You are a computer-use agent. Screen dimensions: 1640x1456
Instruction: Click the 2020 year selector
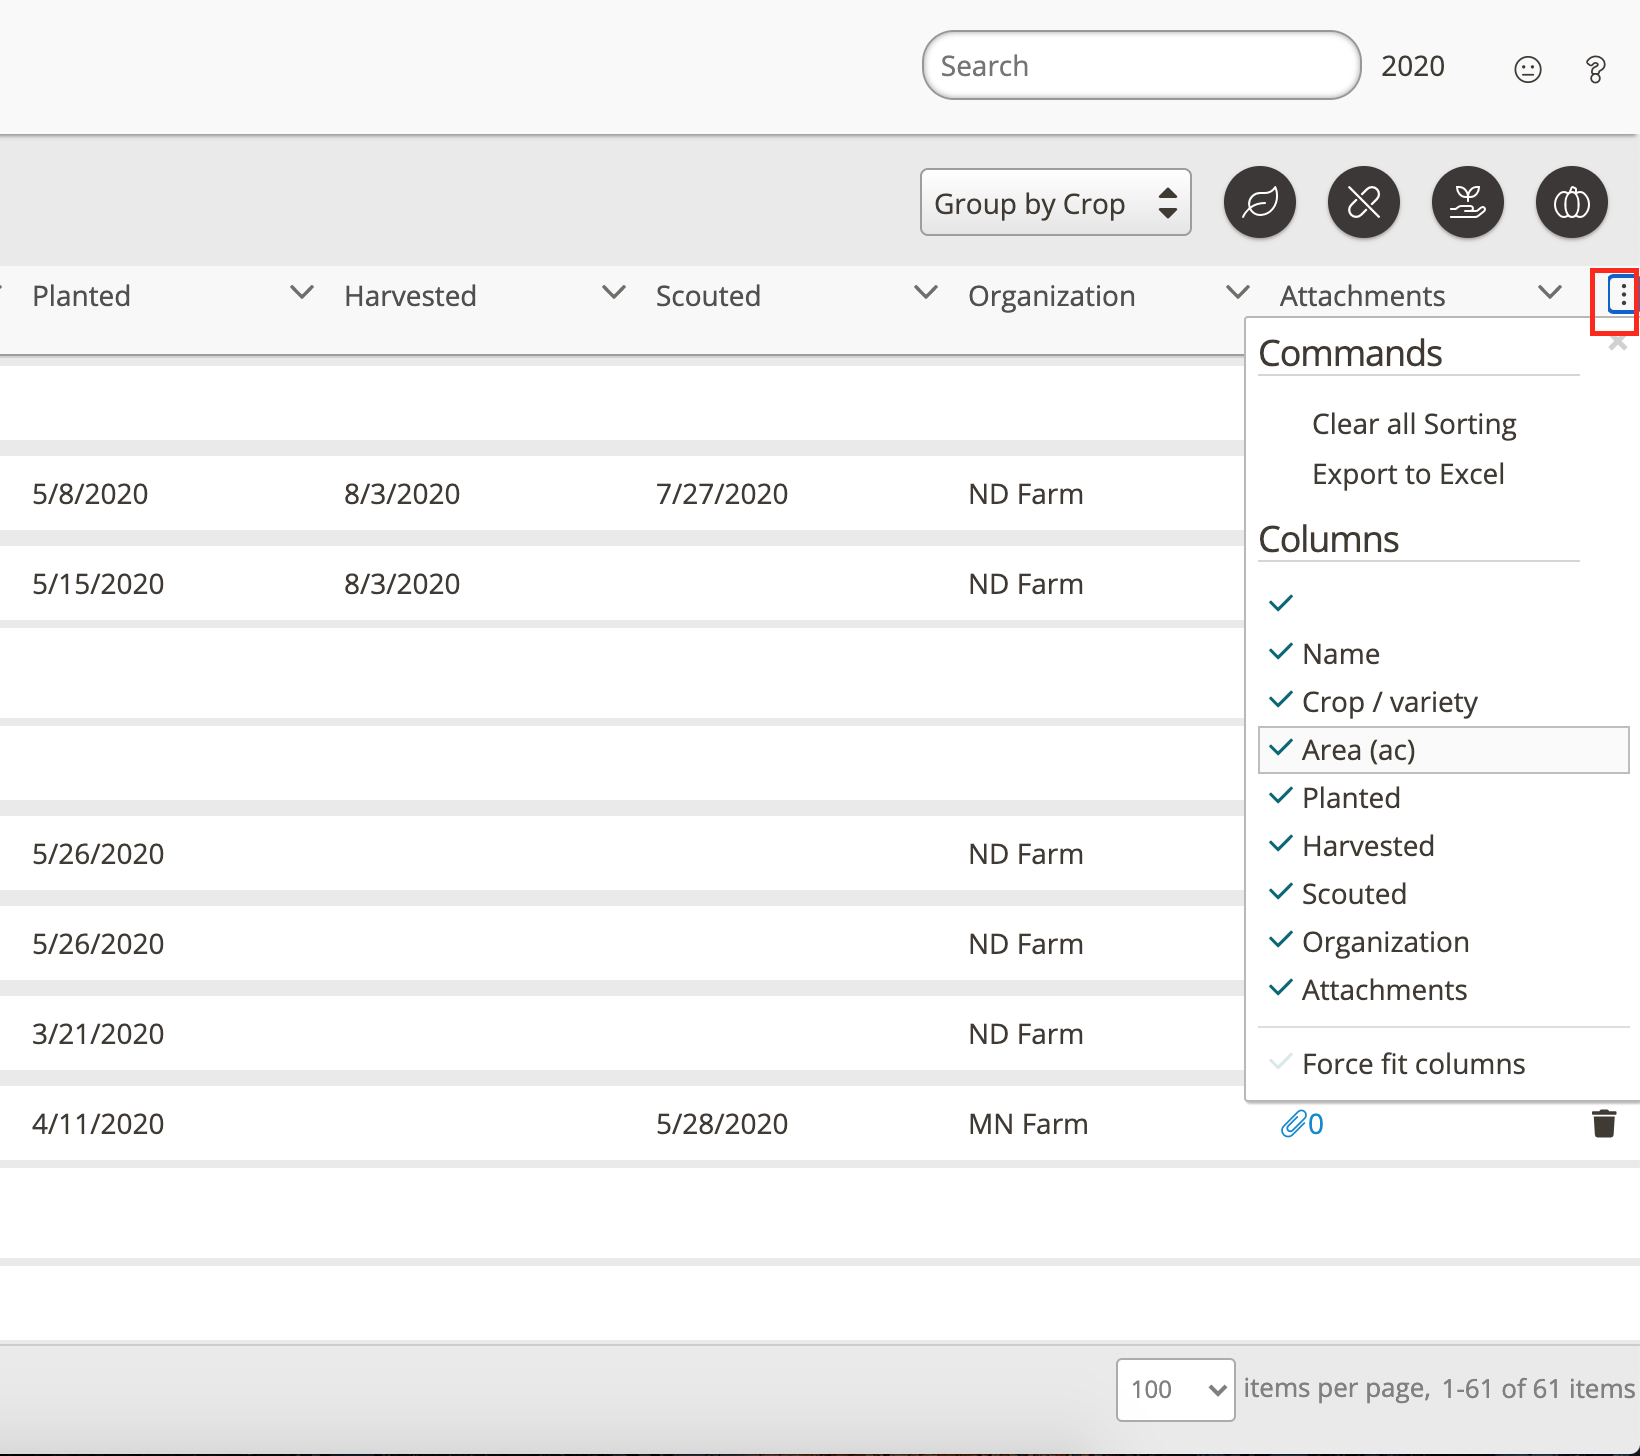coord(1413,66)
